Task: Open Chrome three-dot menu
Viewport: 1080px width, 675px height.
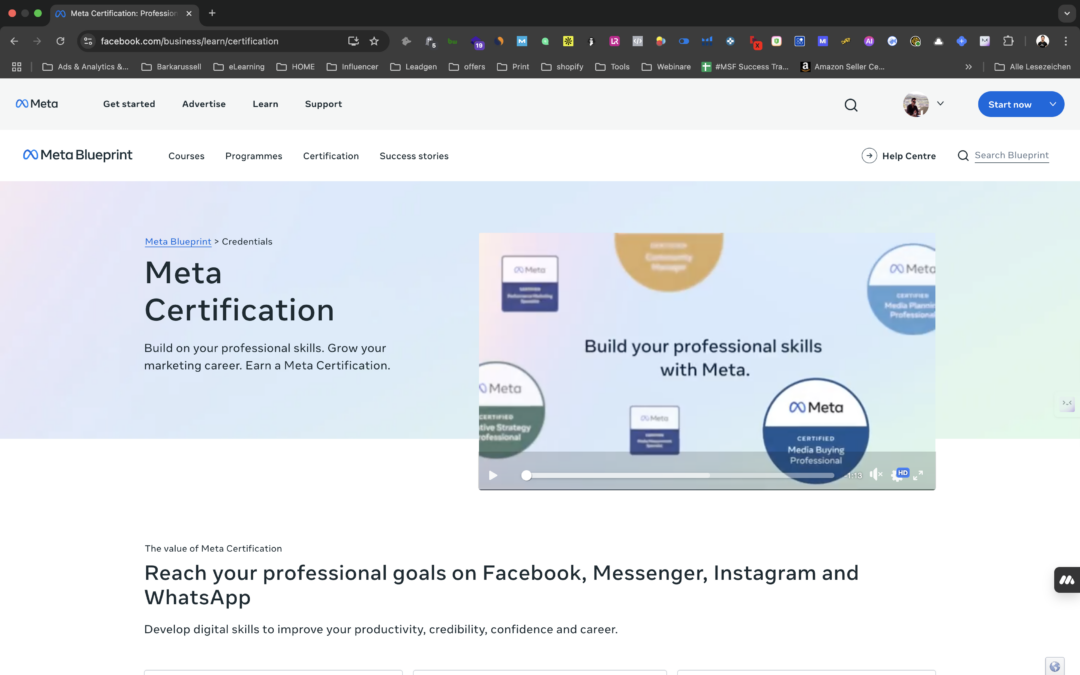Action: (1066, 41)
